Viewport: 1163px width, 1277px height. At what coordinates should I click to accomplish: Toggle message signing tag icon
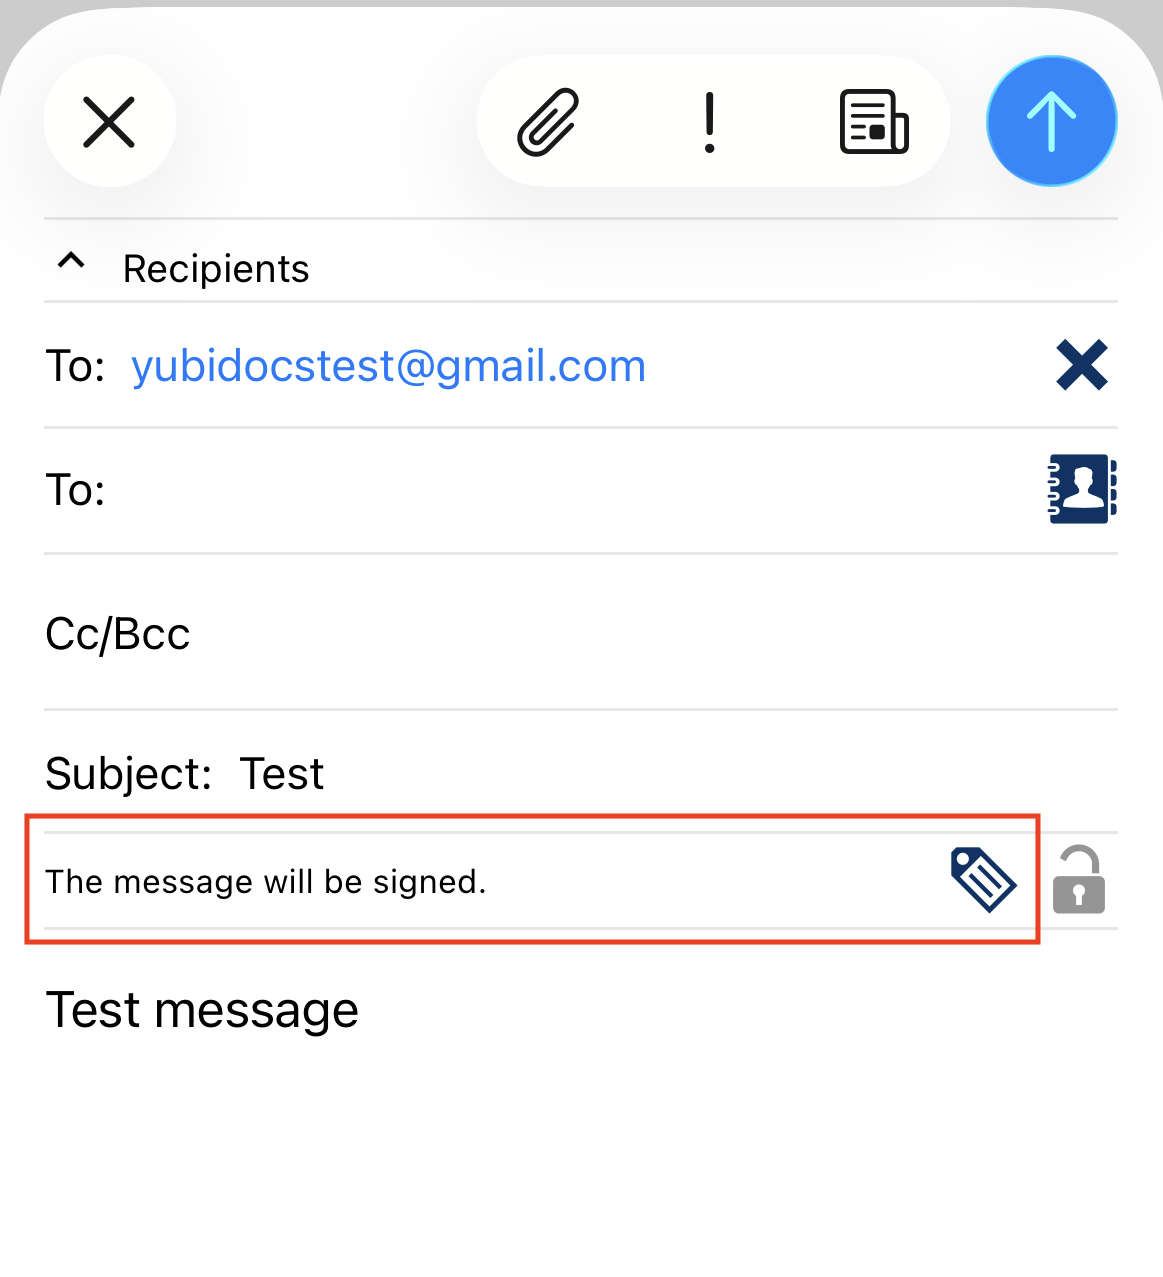click(x=982, y=880)
